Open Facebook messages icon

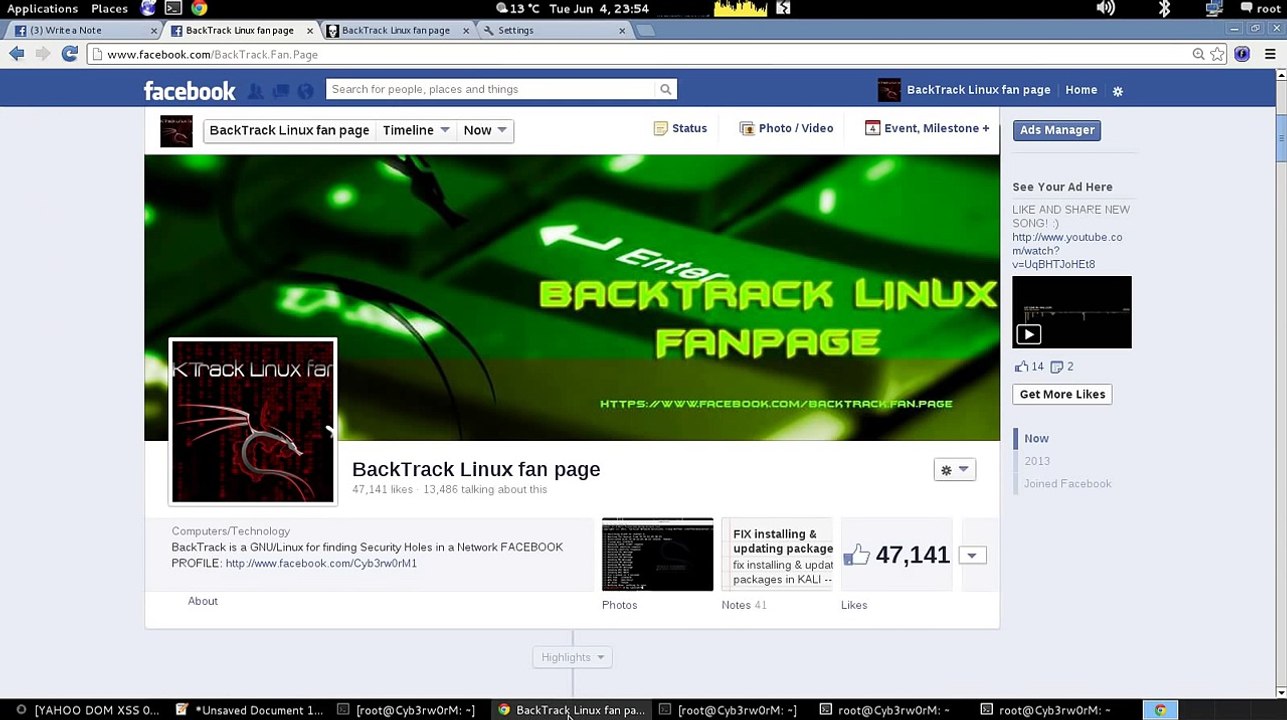(281, 91)
